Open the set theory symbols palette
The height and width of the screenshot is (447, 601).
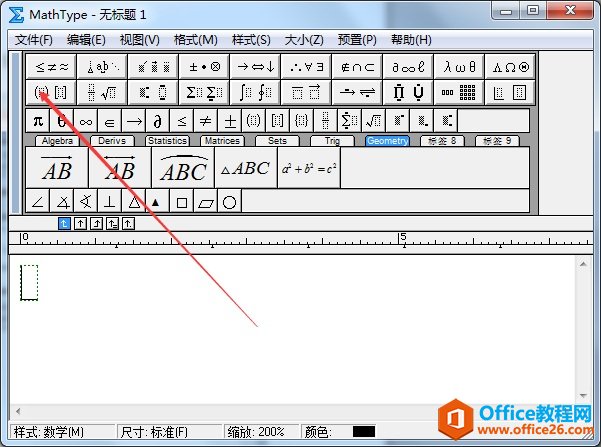pyautogui.click(x=357, y=67)
